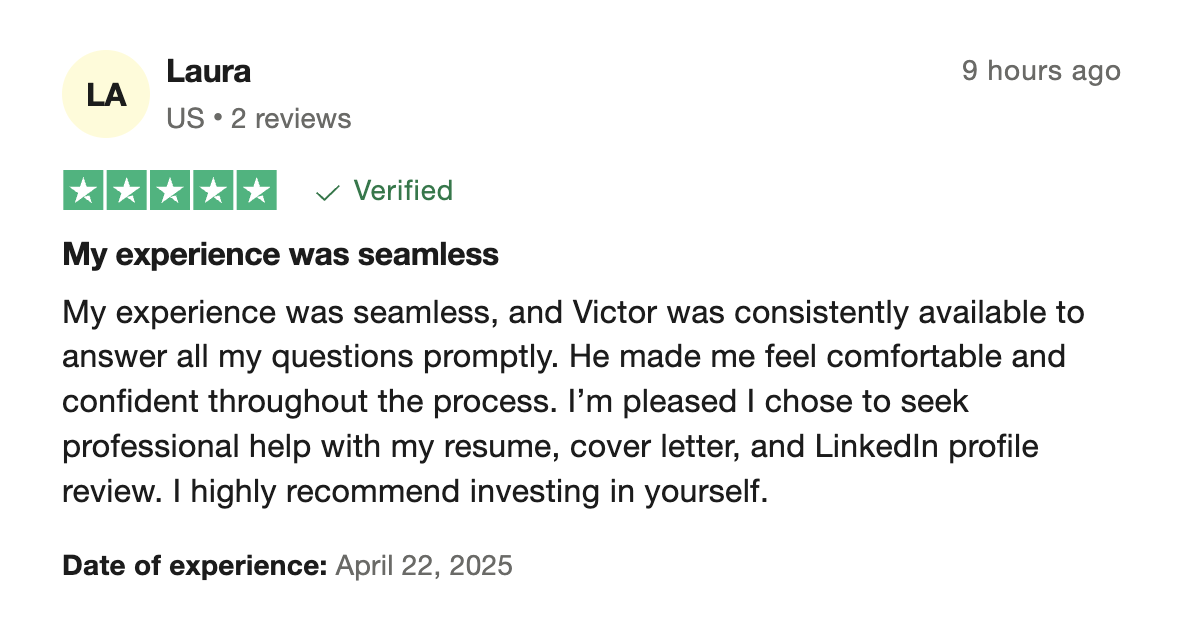Open Laura's reviewer profile name
This screenshot has width=1180, height=618.
tap(208, 72)
